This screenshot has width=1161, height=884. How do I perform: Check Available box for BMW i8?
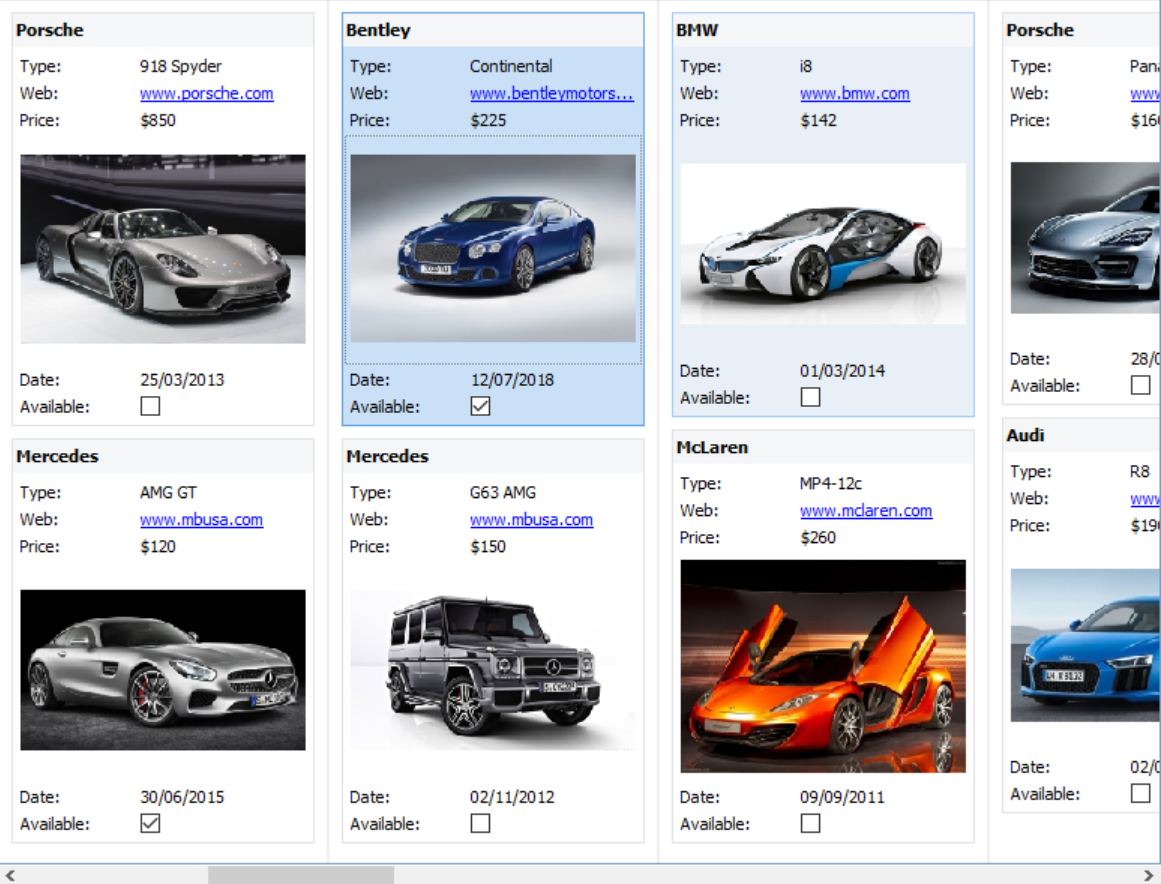(811, 397)
